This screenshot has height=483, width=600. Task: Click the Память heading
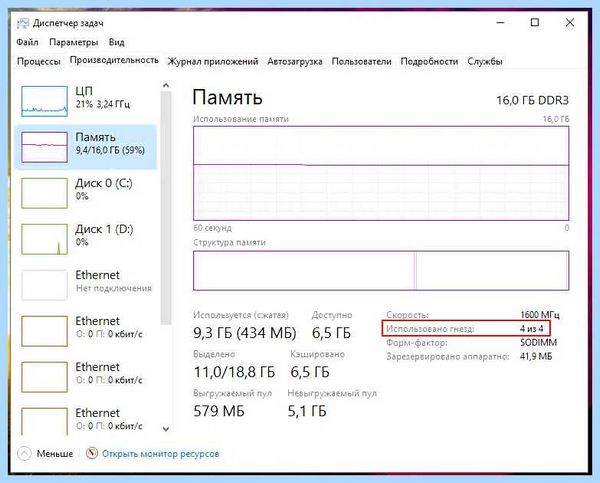click(227, 97)
